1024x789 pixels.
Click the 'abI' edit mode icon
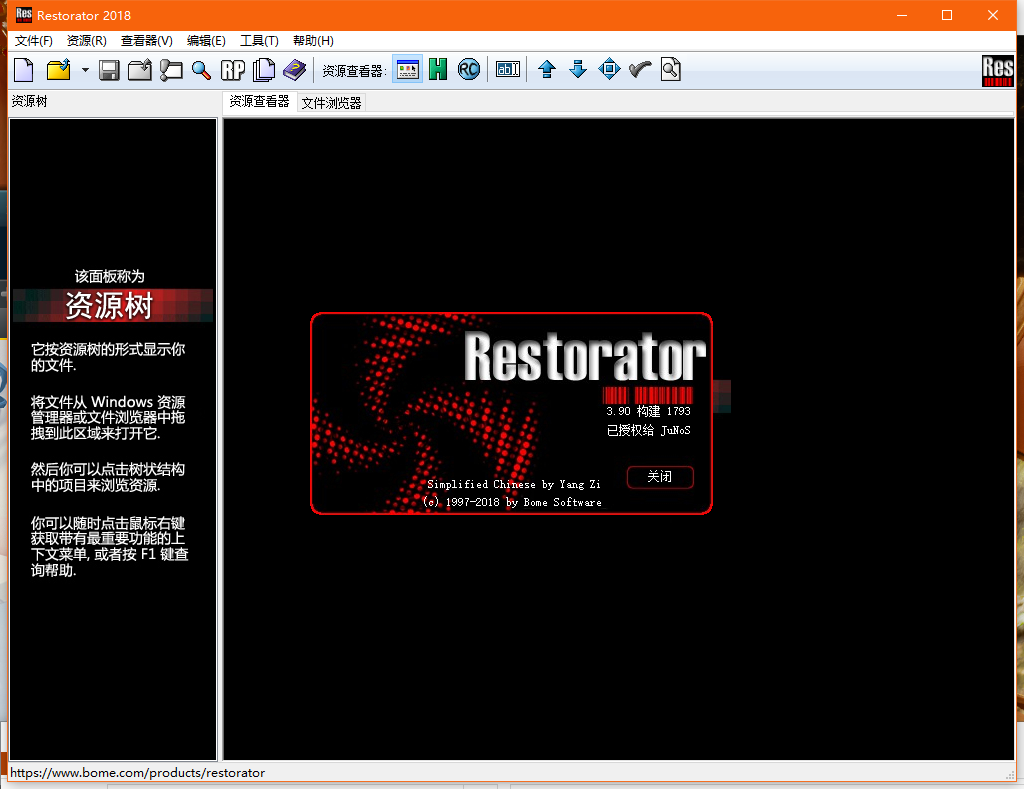(508, 70)
